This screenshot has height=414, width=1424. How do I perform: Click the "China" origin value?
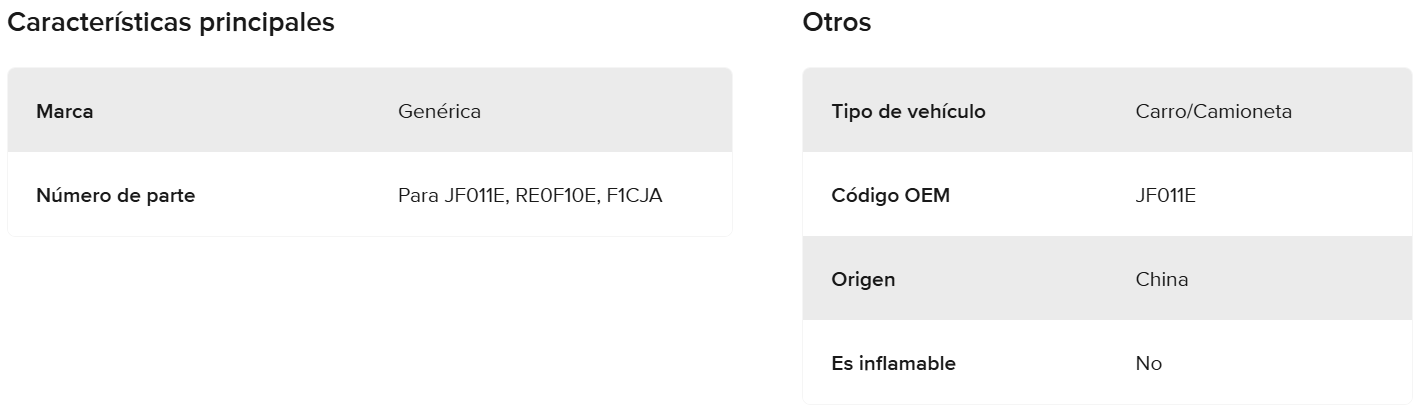point(1162,280)
